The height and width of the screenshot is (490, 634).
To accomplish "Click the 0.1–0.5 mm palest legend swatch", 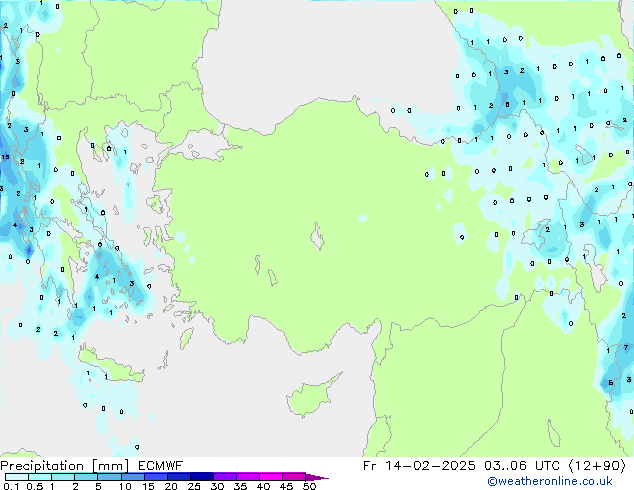I will [x=17, y=477].
